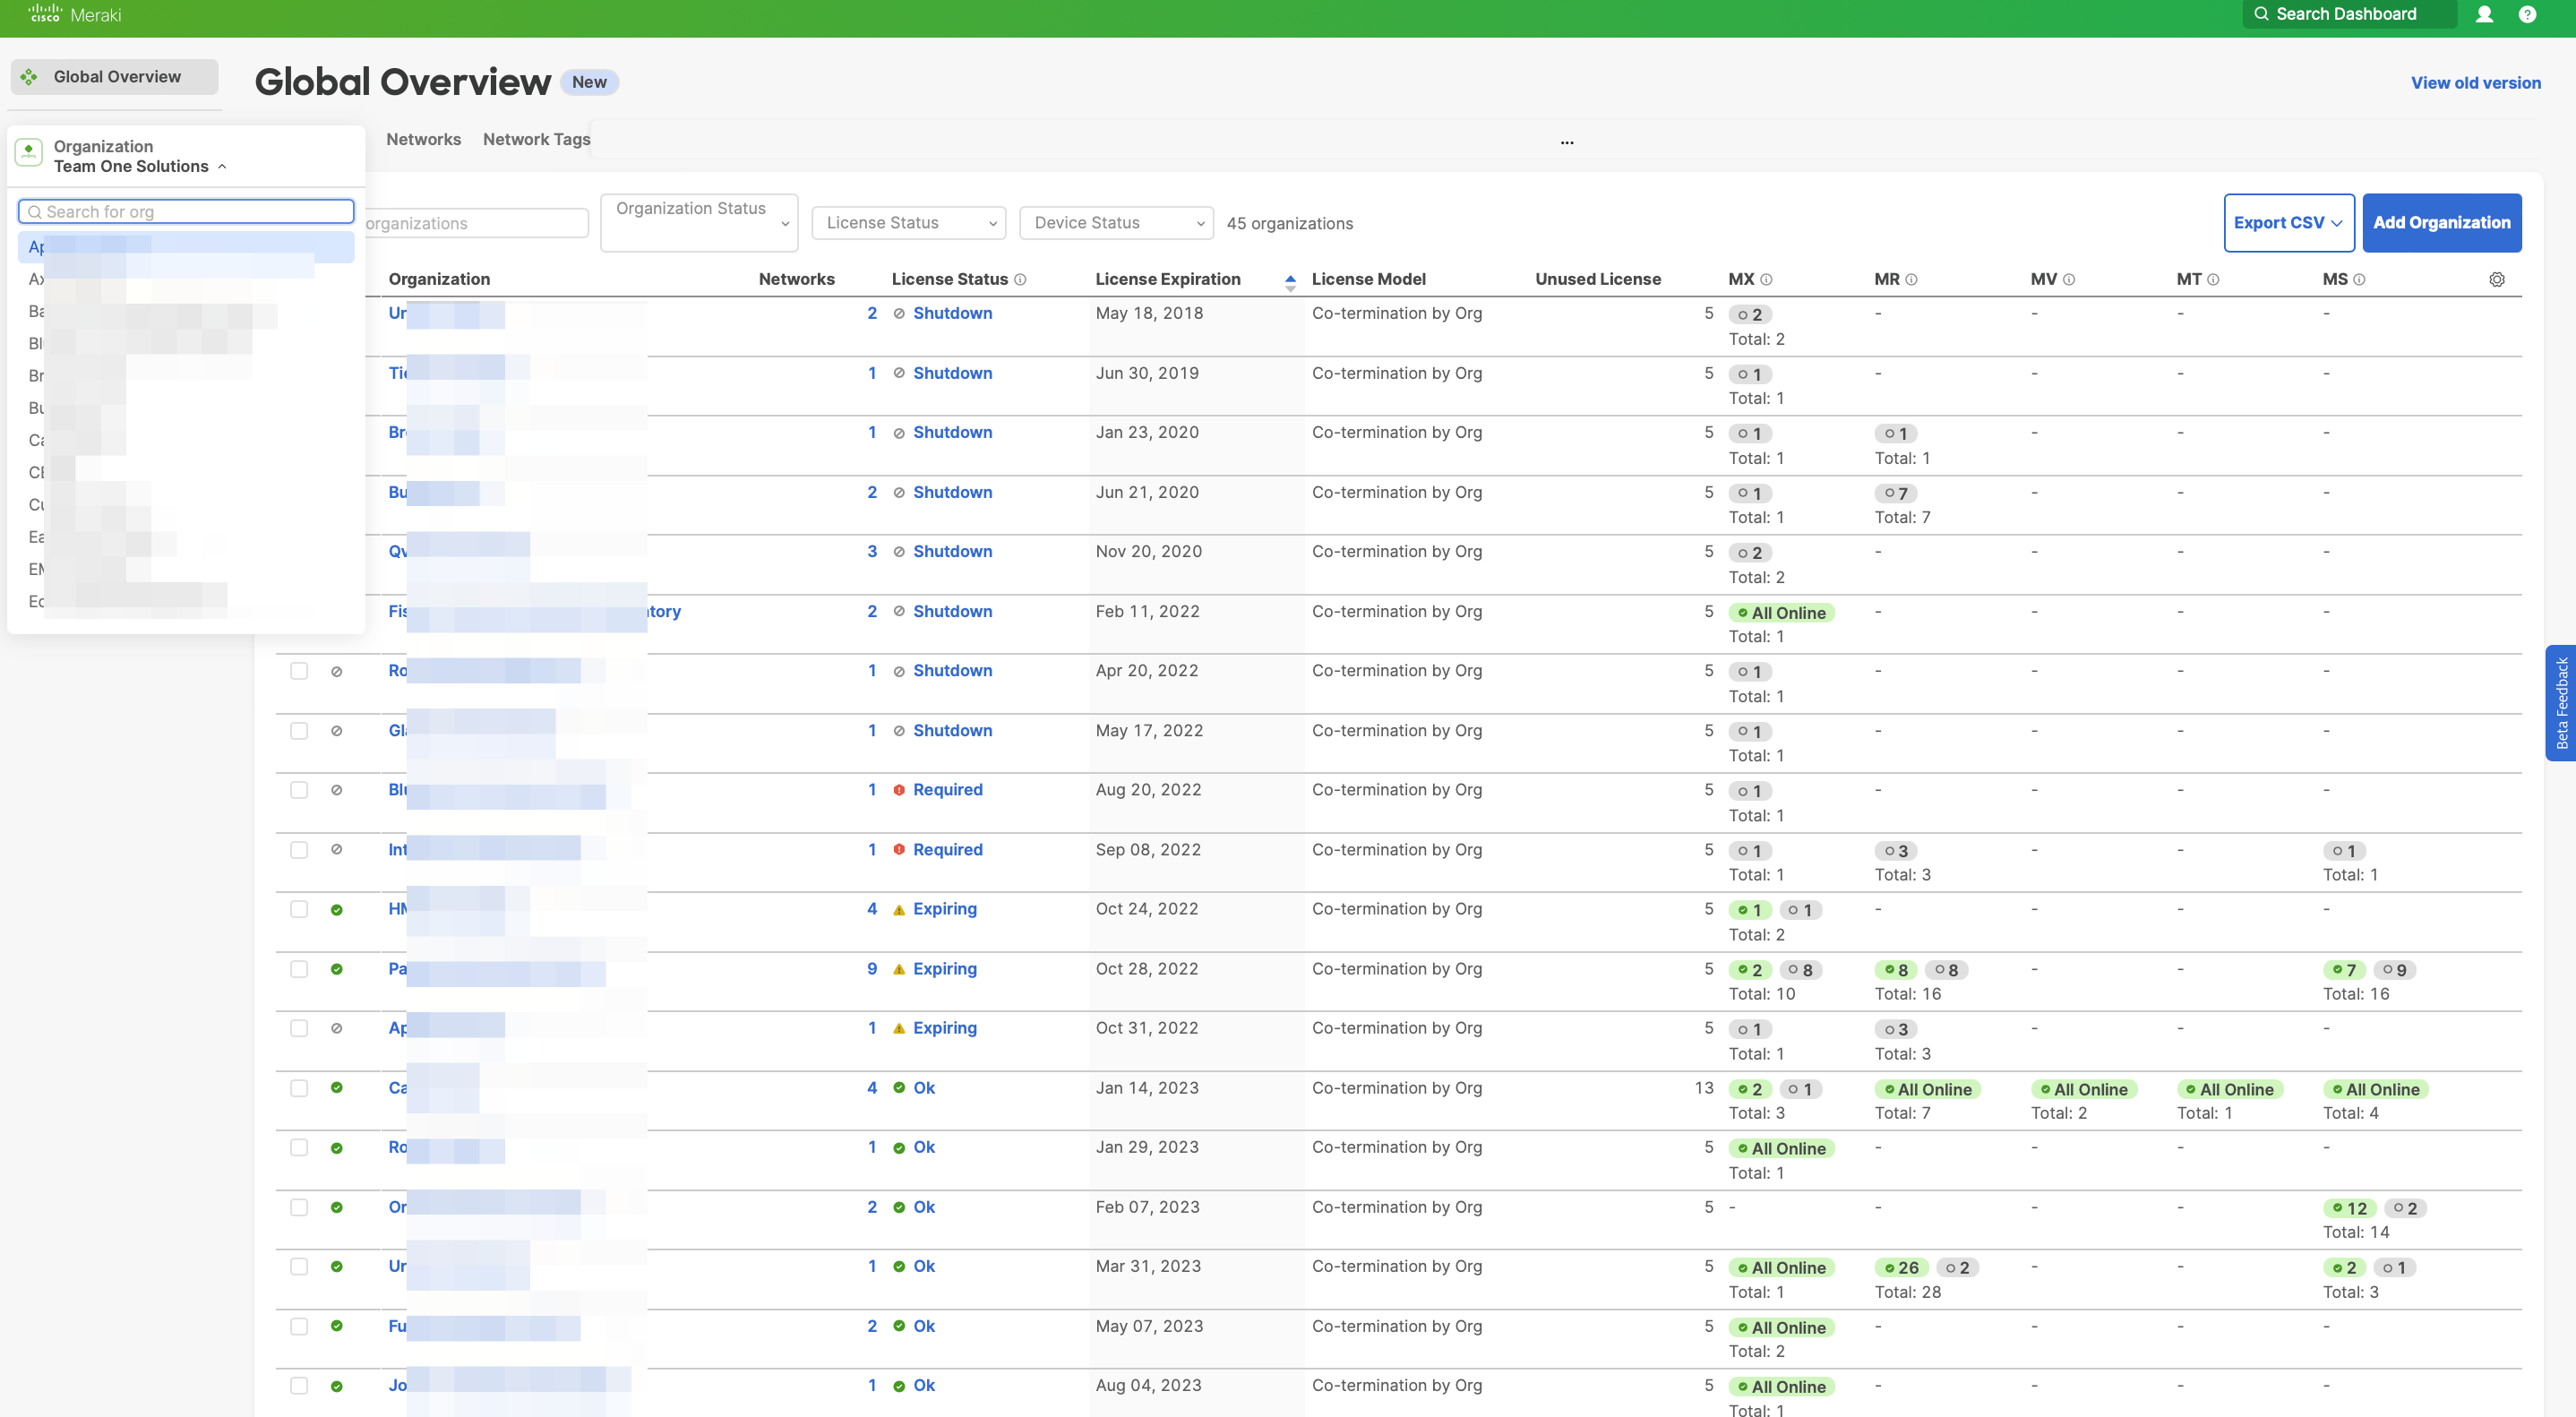Viewport: 2576px width, 1417px height.
Task: Open the help question mark icon
Action: tap(2527, 14)
